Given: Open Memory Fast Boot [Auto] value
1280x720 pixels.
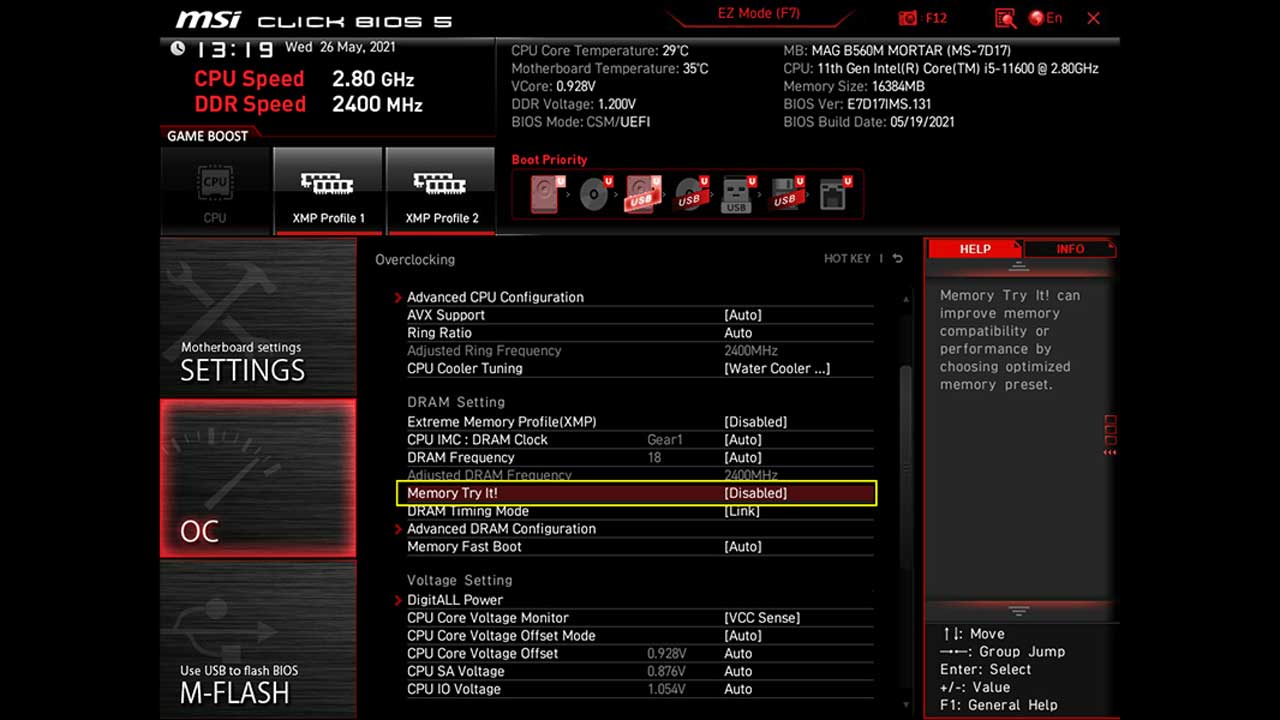Looking at the screenshot, I should coord(743,547).
